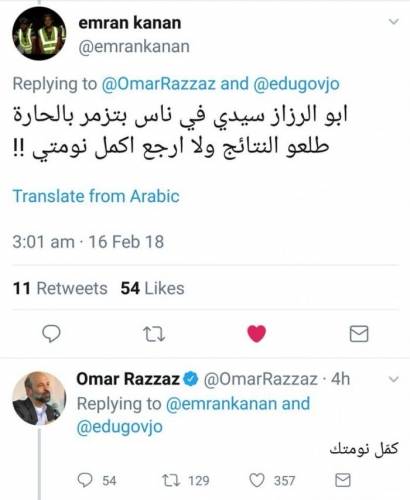View the 11 Retweets list

[x=60, y=288]
